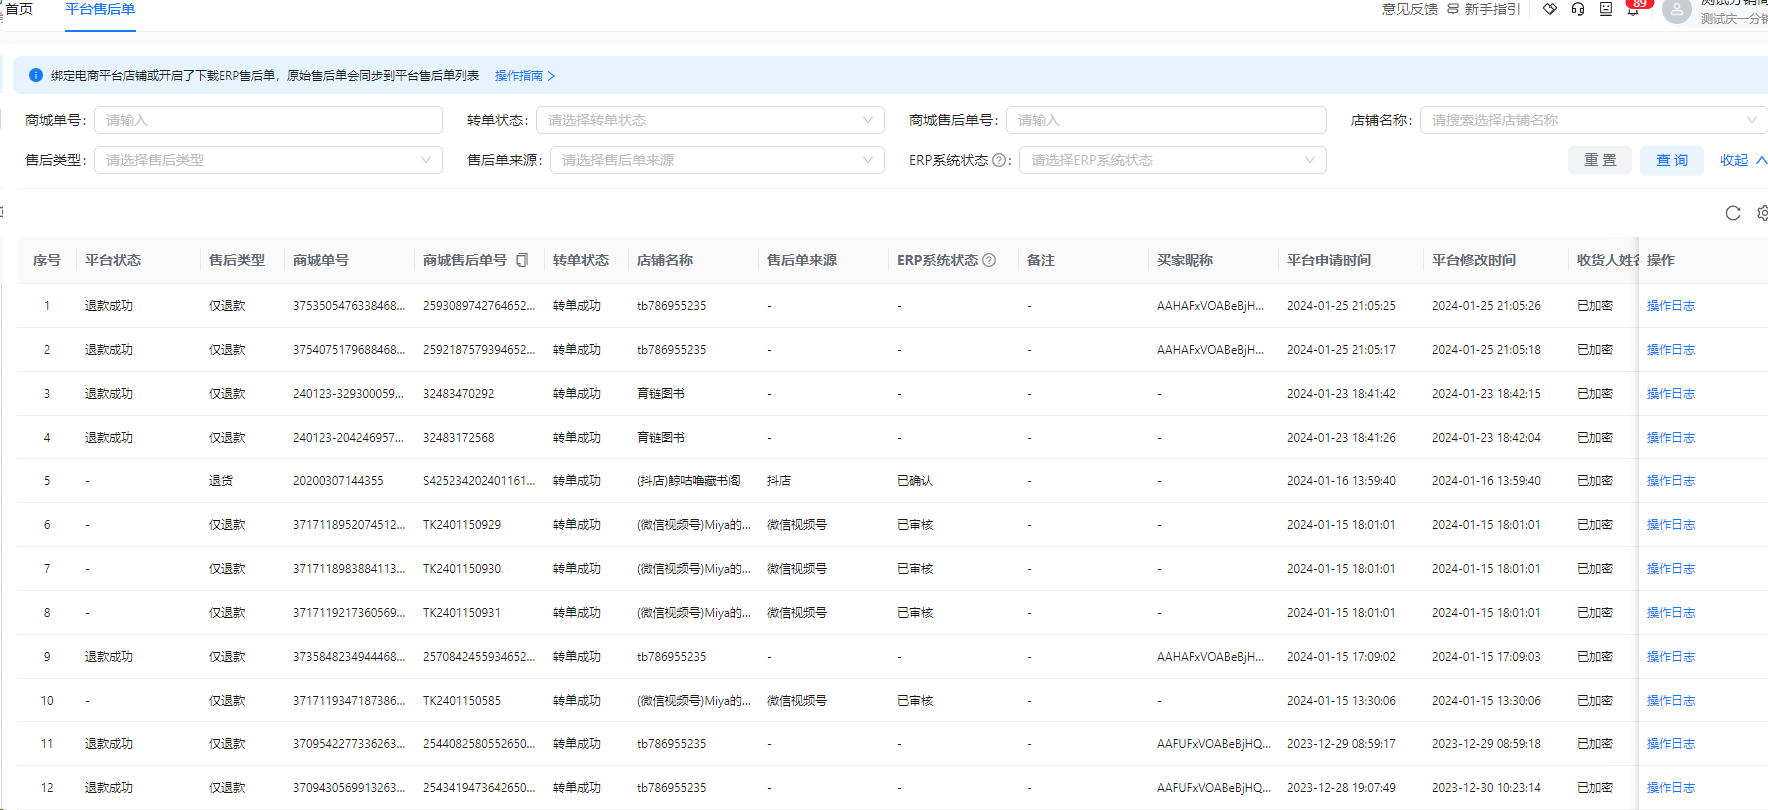Click timestamp 2024-01-23 18:41:42
1768x810 pixels.
coord(1341,394)
